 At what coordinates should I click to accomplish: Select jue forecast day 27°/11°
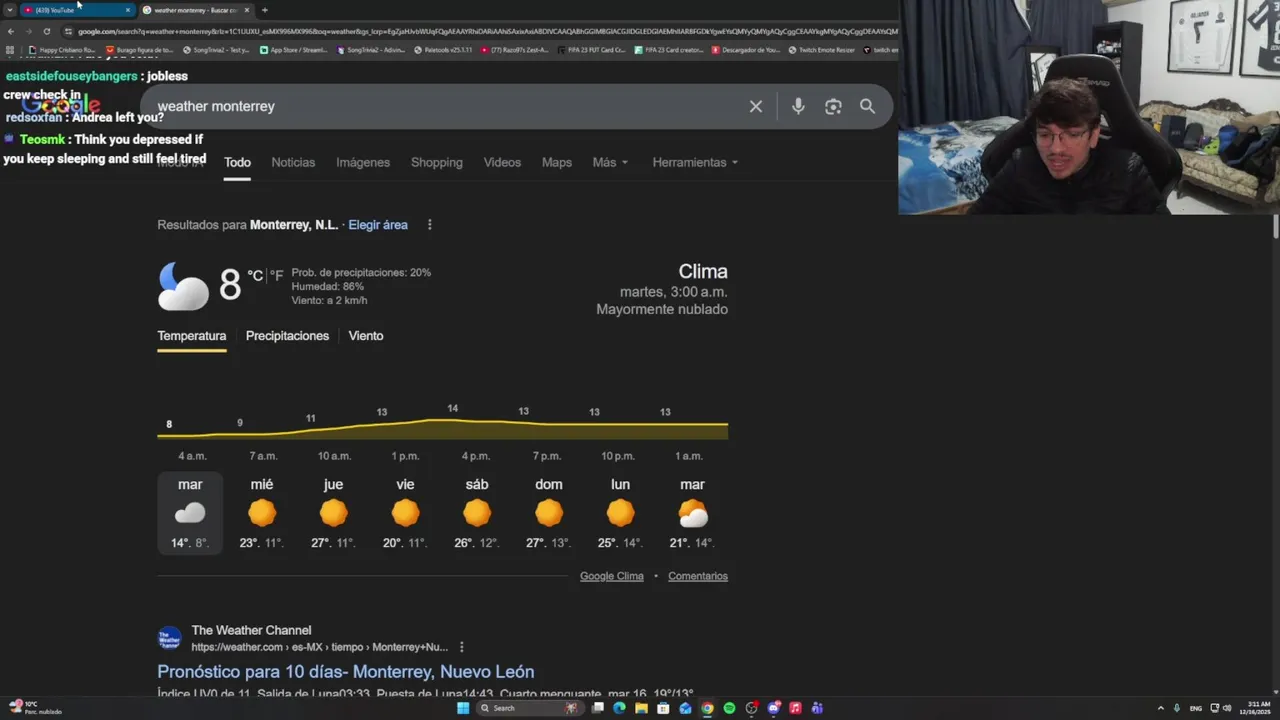[334, 513]
